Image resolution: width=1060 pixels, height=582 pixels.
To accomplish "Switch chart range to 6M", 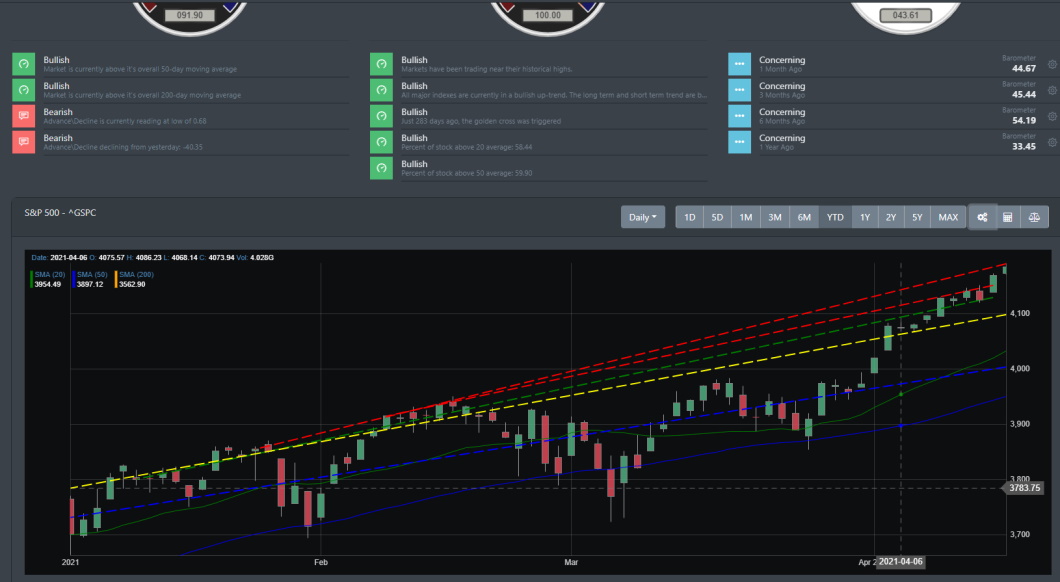I will pos(805,217).
